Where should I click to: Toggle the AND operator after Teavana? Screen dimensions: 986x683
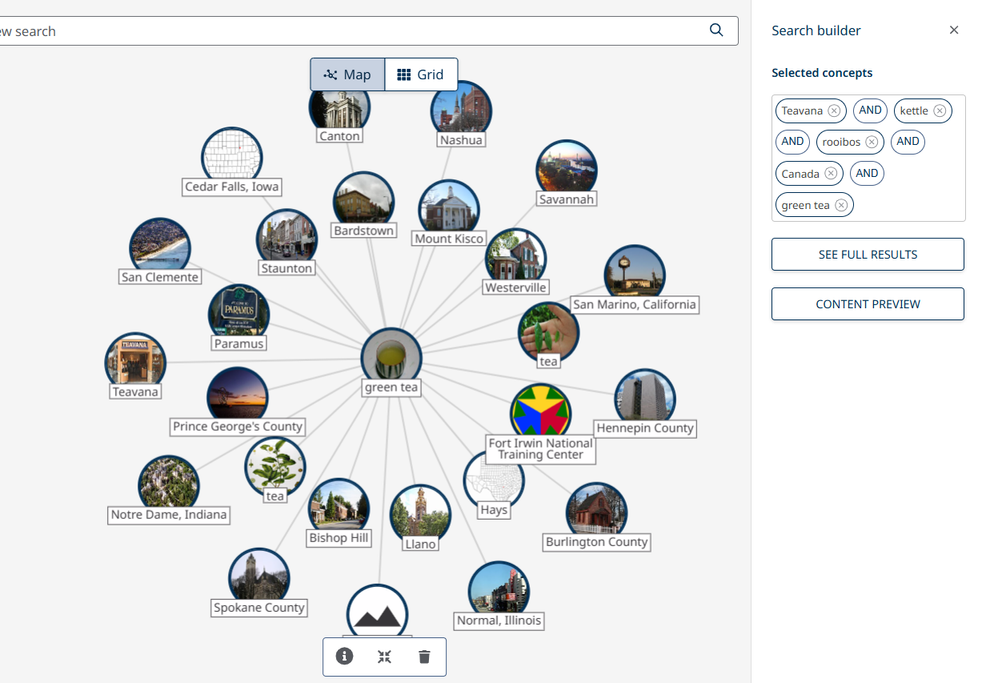coord(870,110)
